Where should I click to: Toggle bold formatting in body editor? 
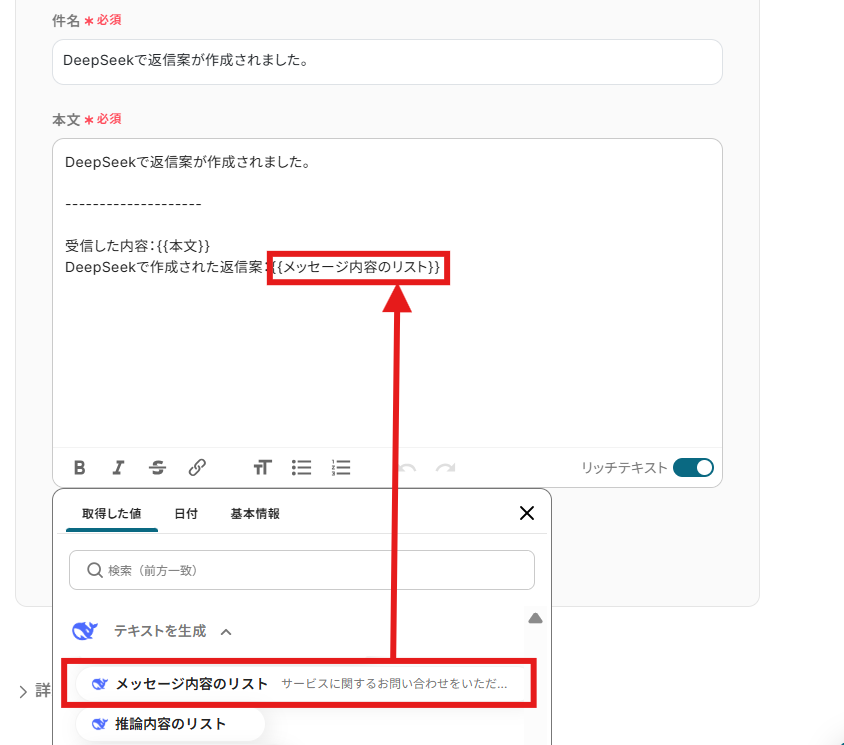tap(80, 468)
